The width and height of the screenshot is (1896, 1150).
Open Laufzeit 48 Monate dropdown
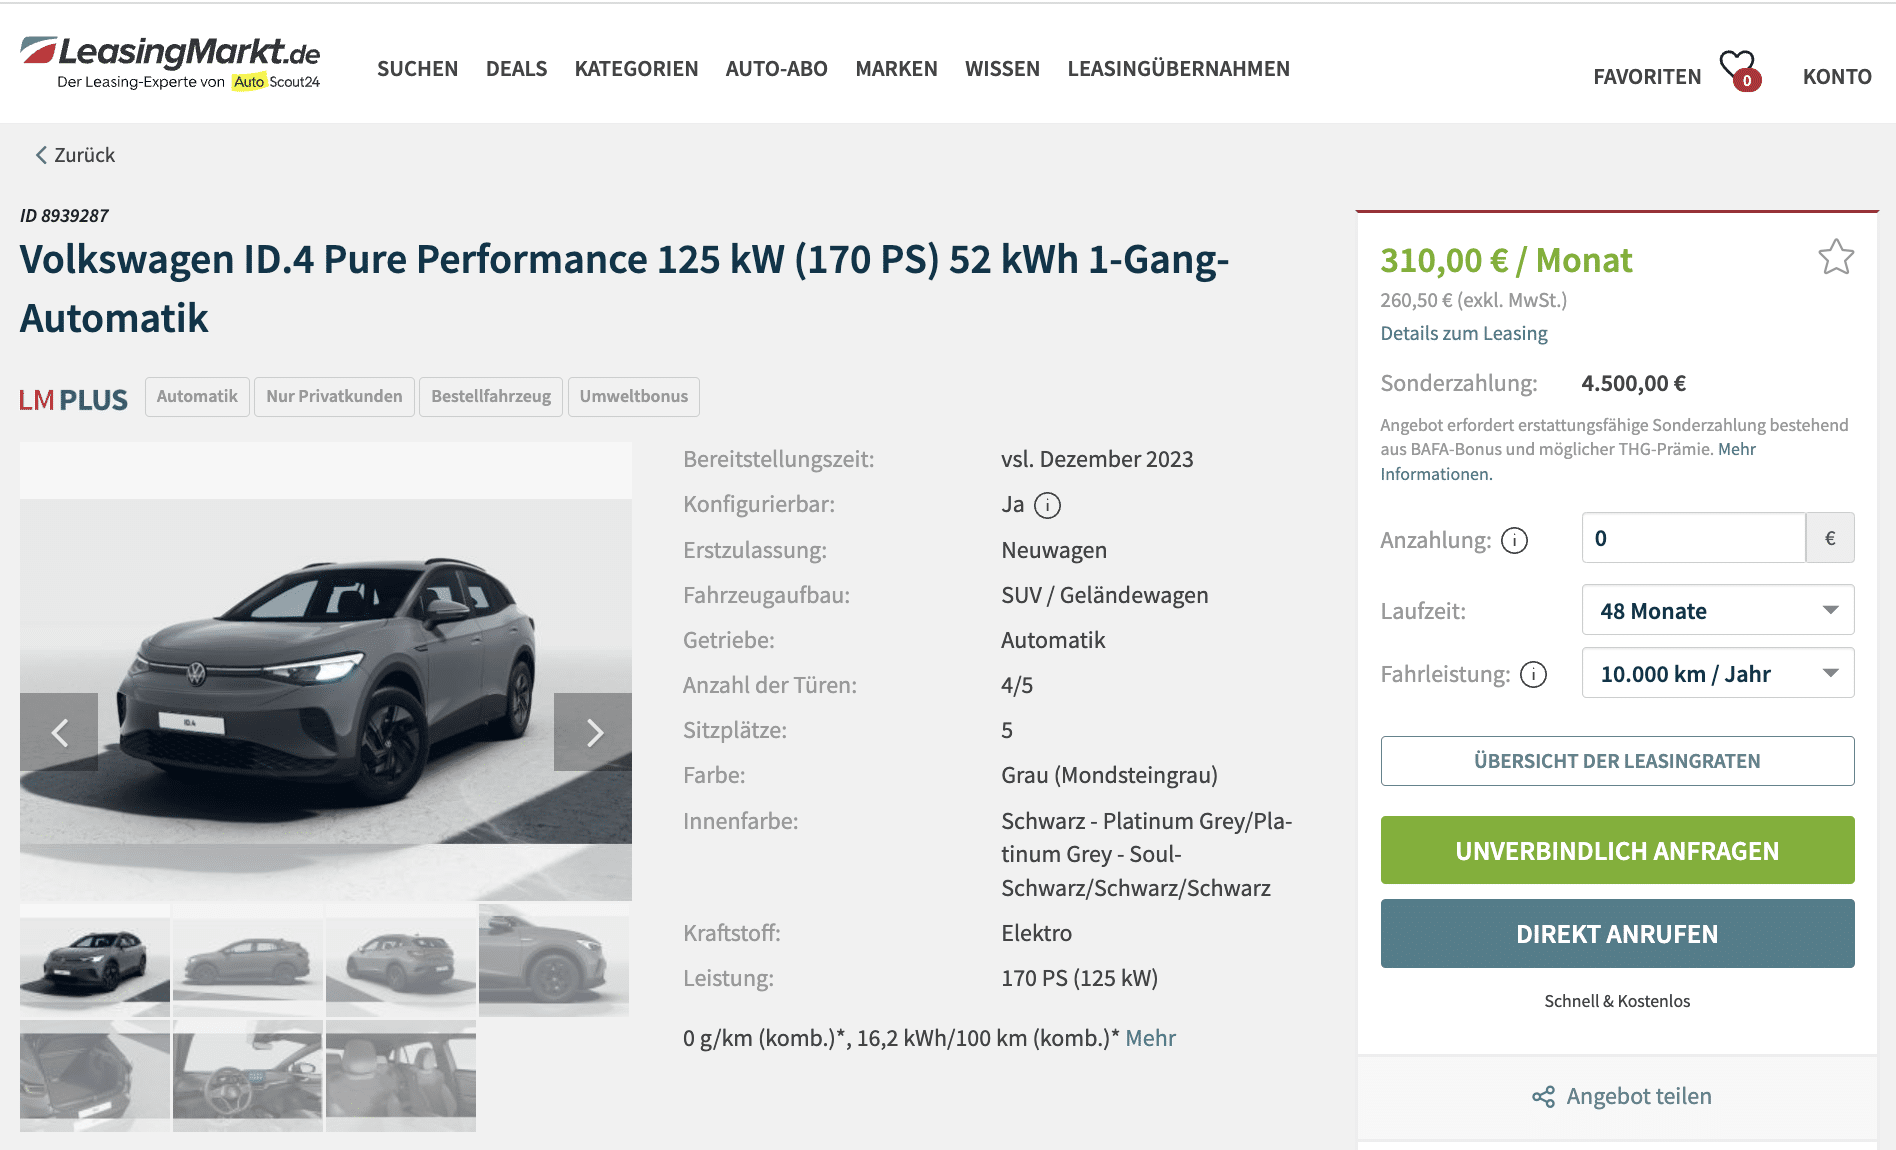point(1718,610)
